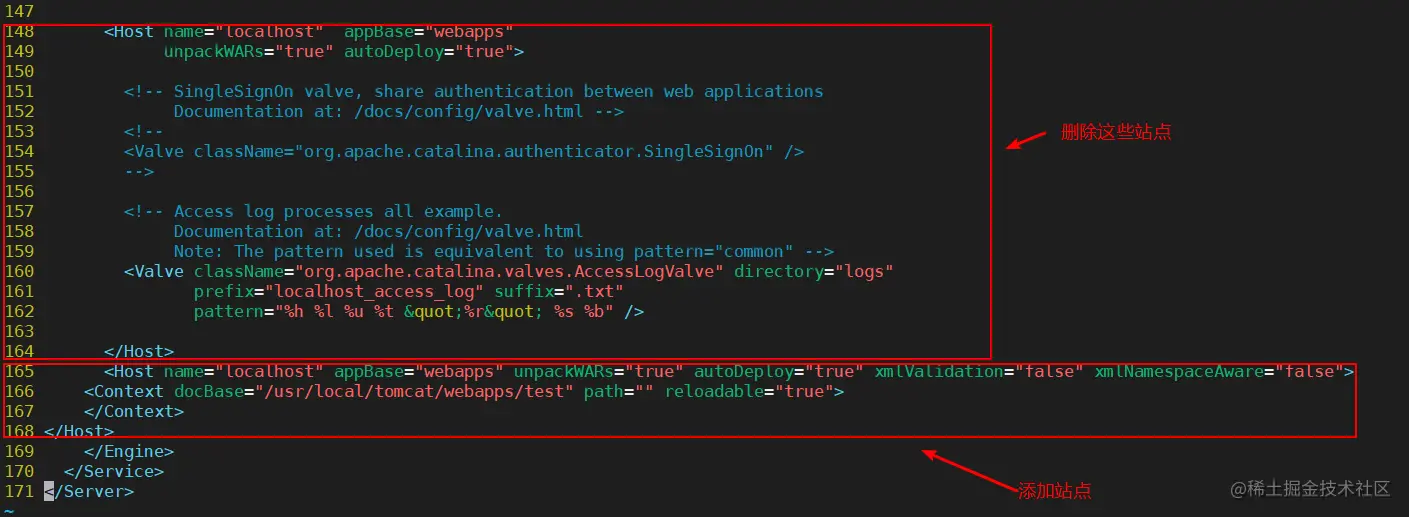Click line number 169 in the gutter
This screenshot has width=1409, height=517.
19,451
